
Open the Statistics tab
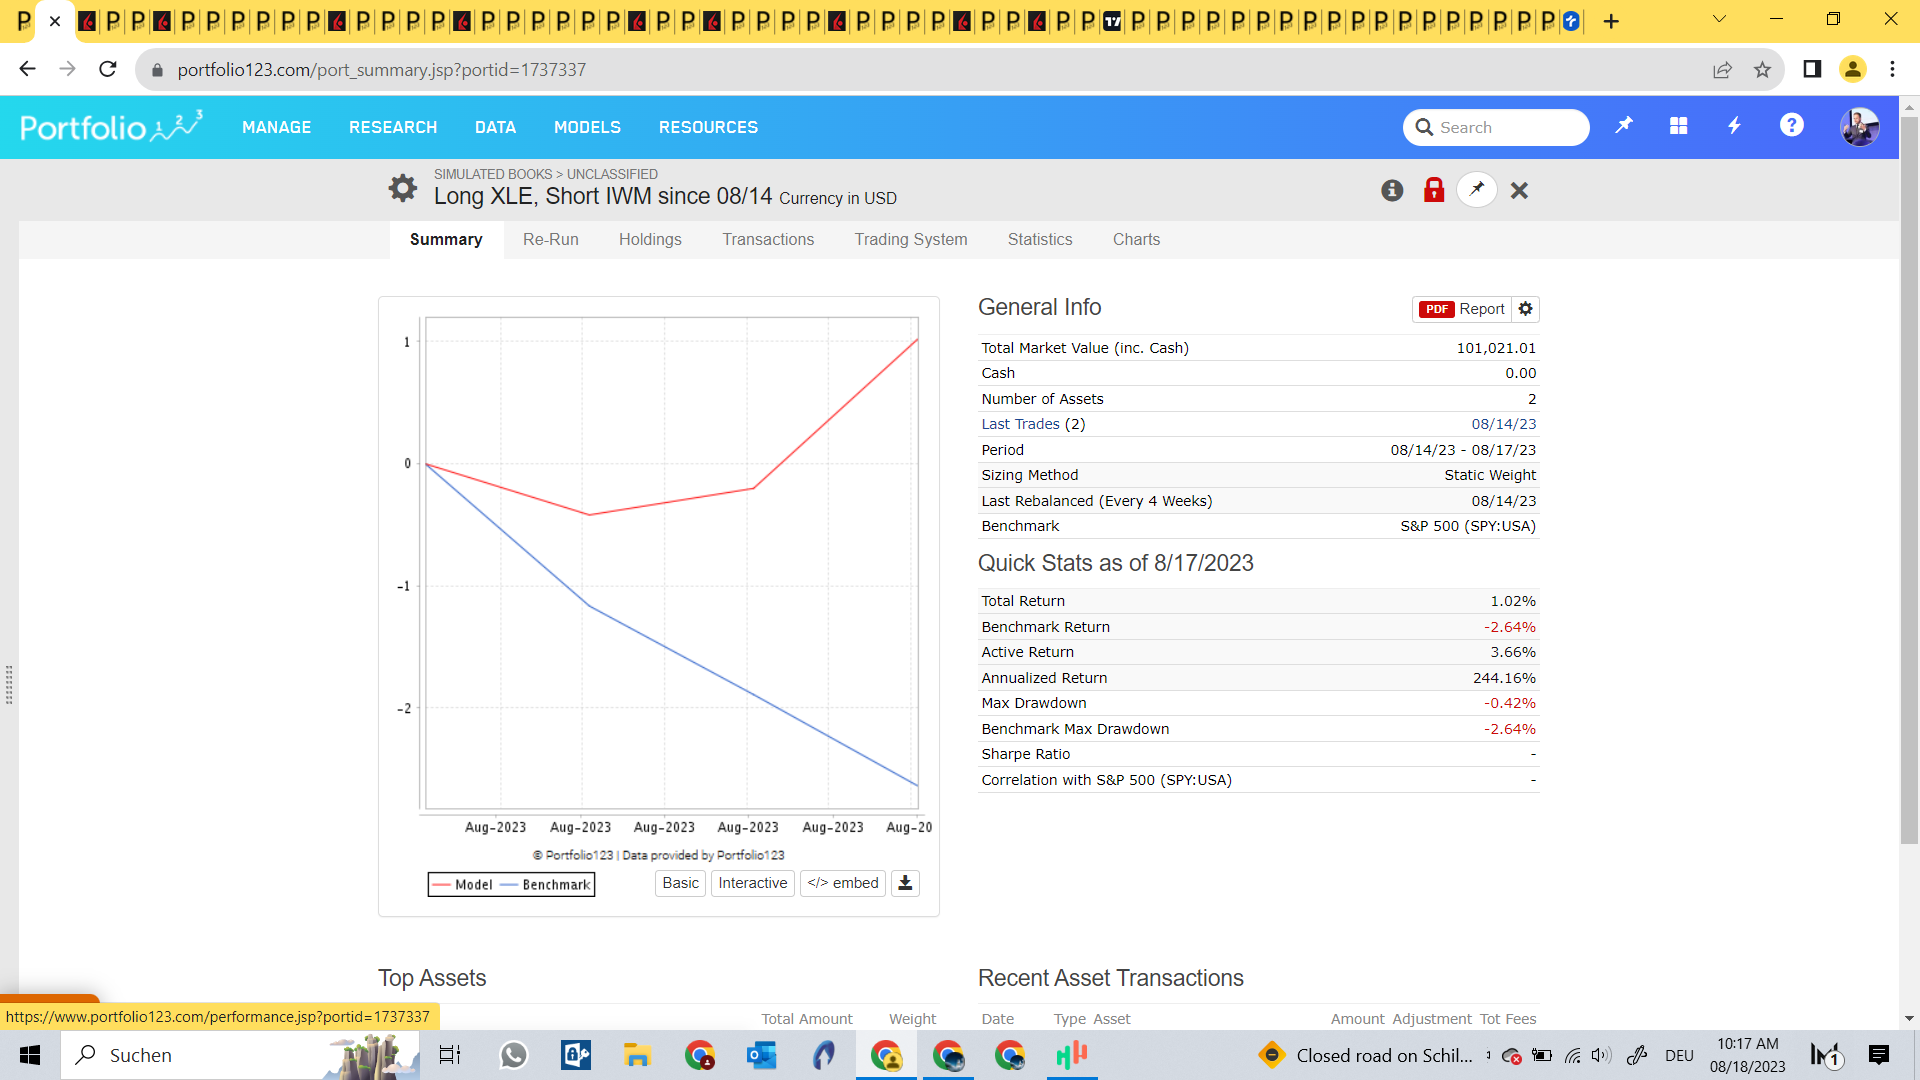[1040, 240]
